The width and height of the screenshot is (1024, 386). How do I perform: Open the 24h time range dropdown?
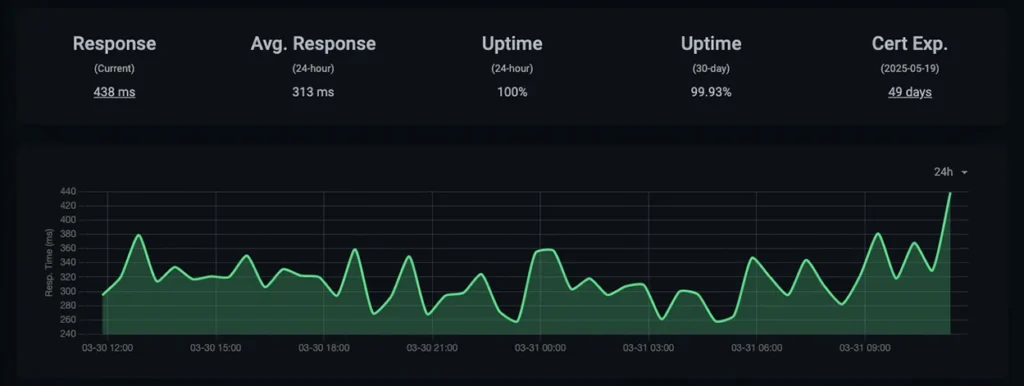(x=950, y=172)
